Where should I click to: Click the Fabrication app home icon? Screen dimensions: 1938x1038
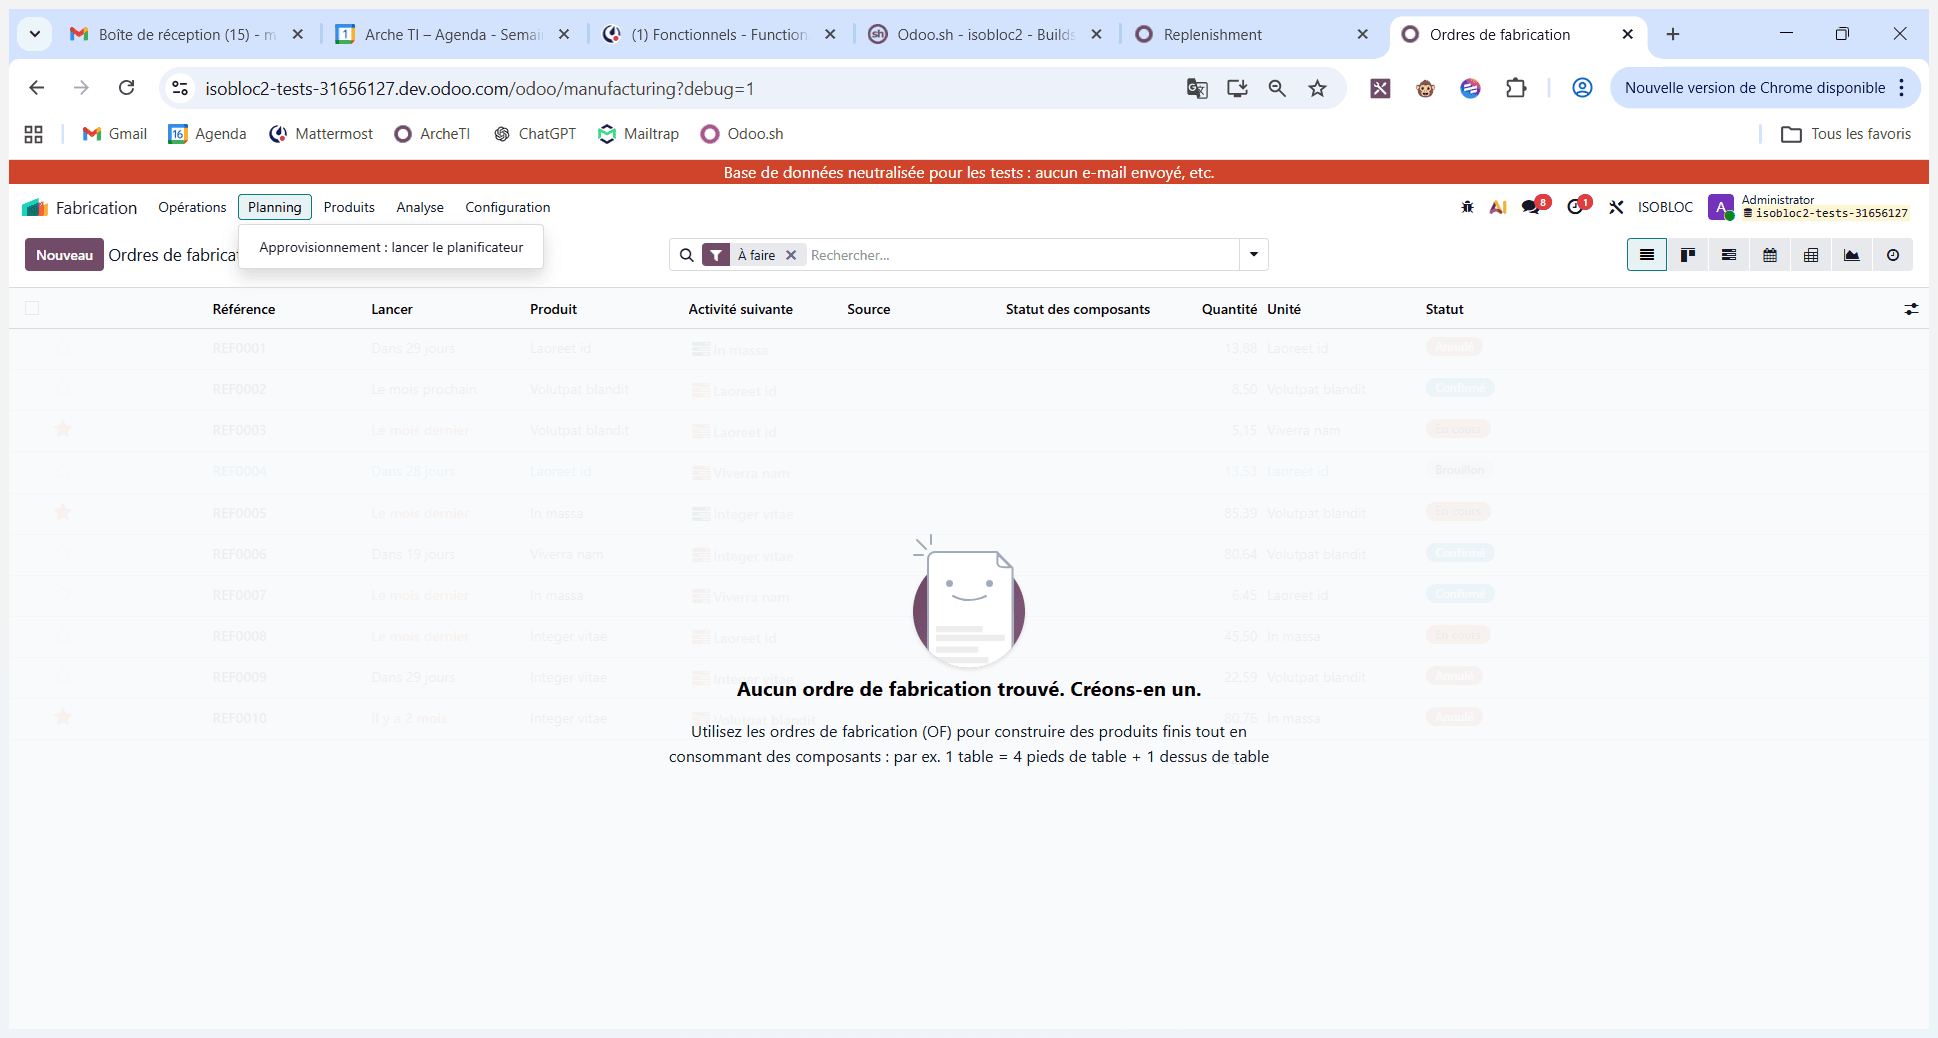(35, 207)
